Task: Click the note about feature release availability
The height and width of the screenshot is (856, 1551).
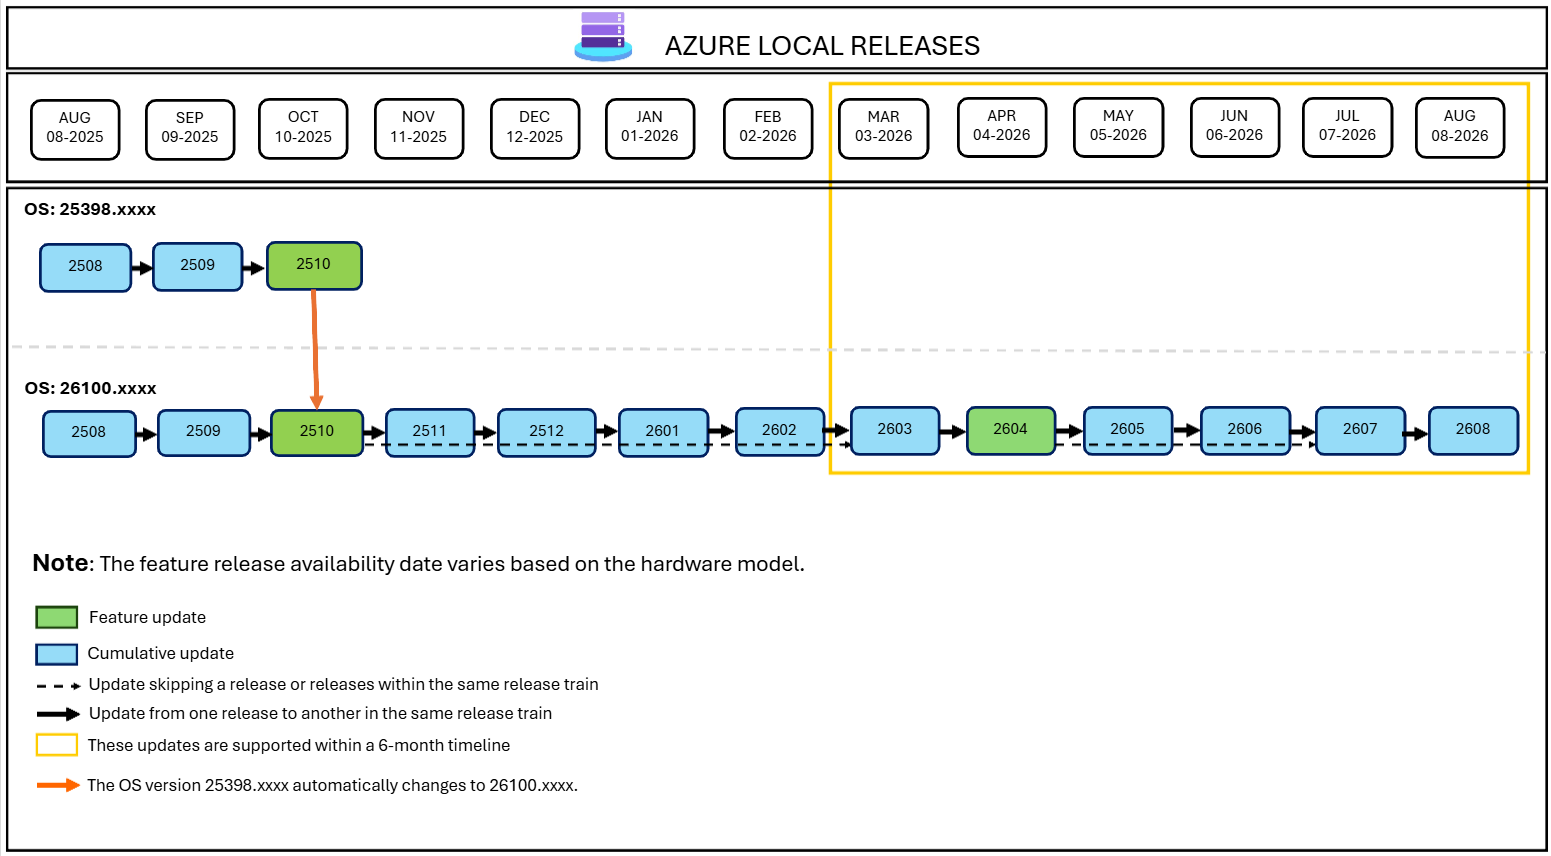Action: 418,563
